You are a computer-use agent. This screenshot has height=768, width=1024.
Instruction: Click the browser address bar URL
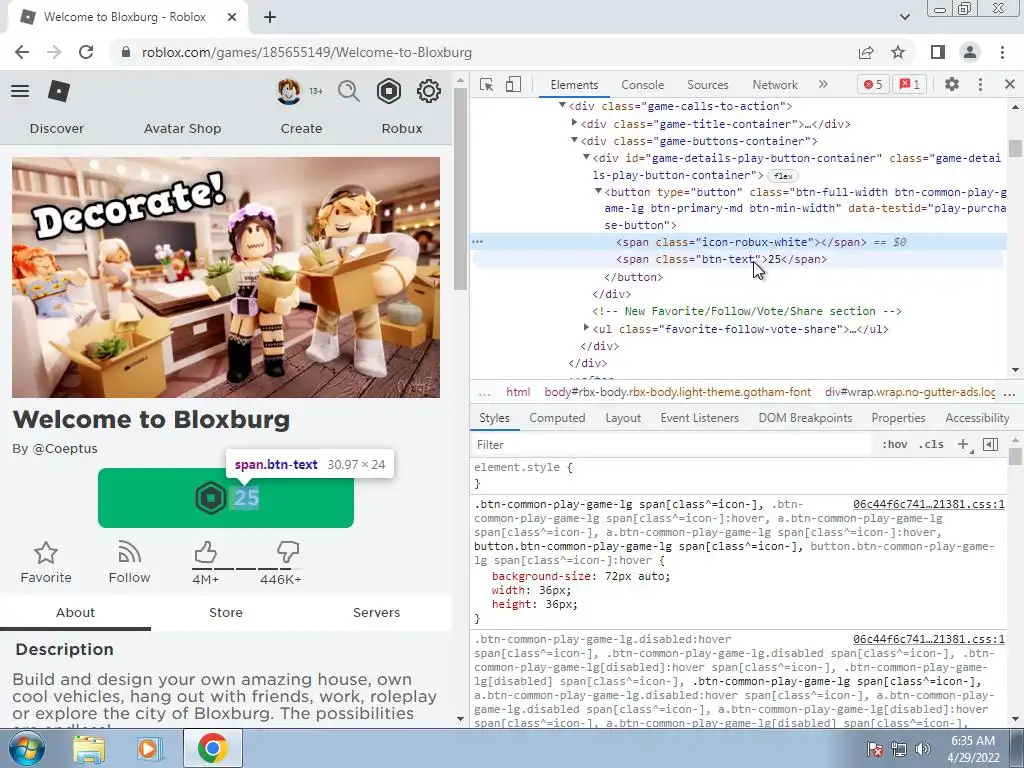click(306, 52)
